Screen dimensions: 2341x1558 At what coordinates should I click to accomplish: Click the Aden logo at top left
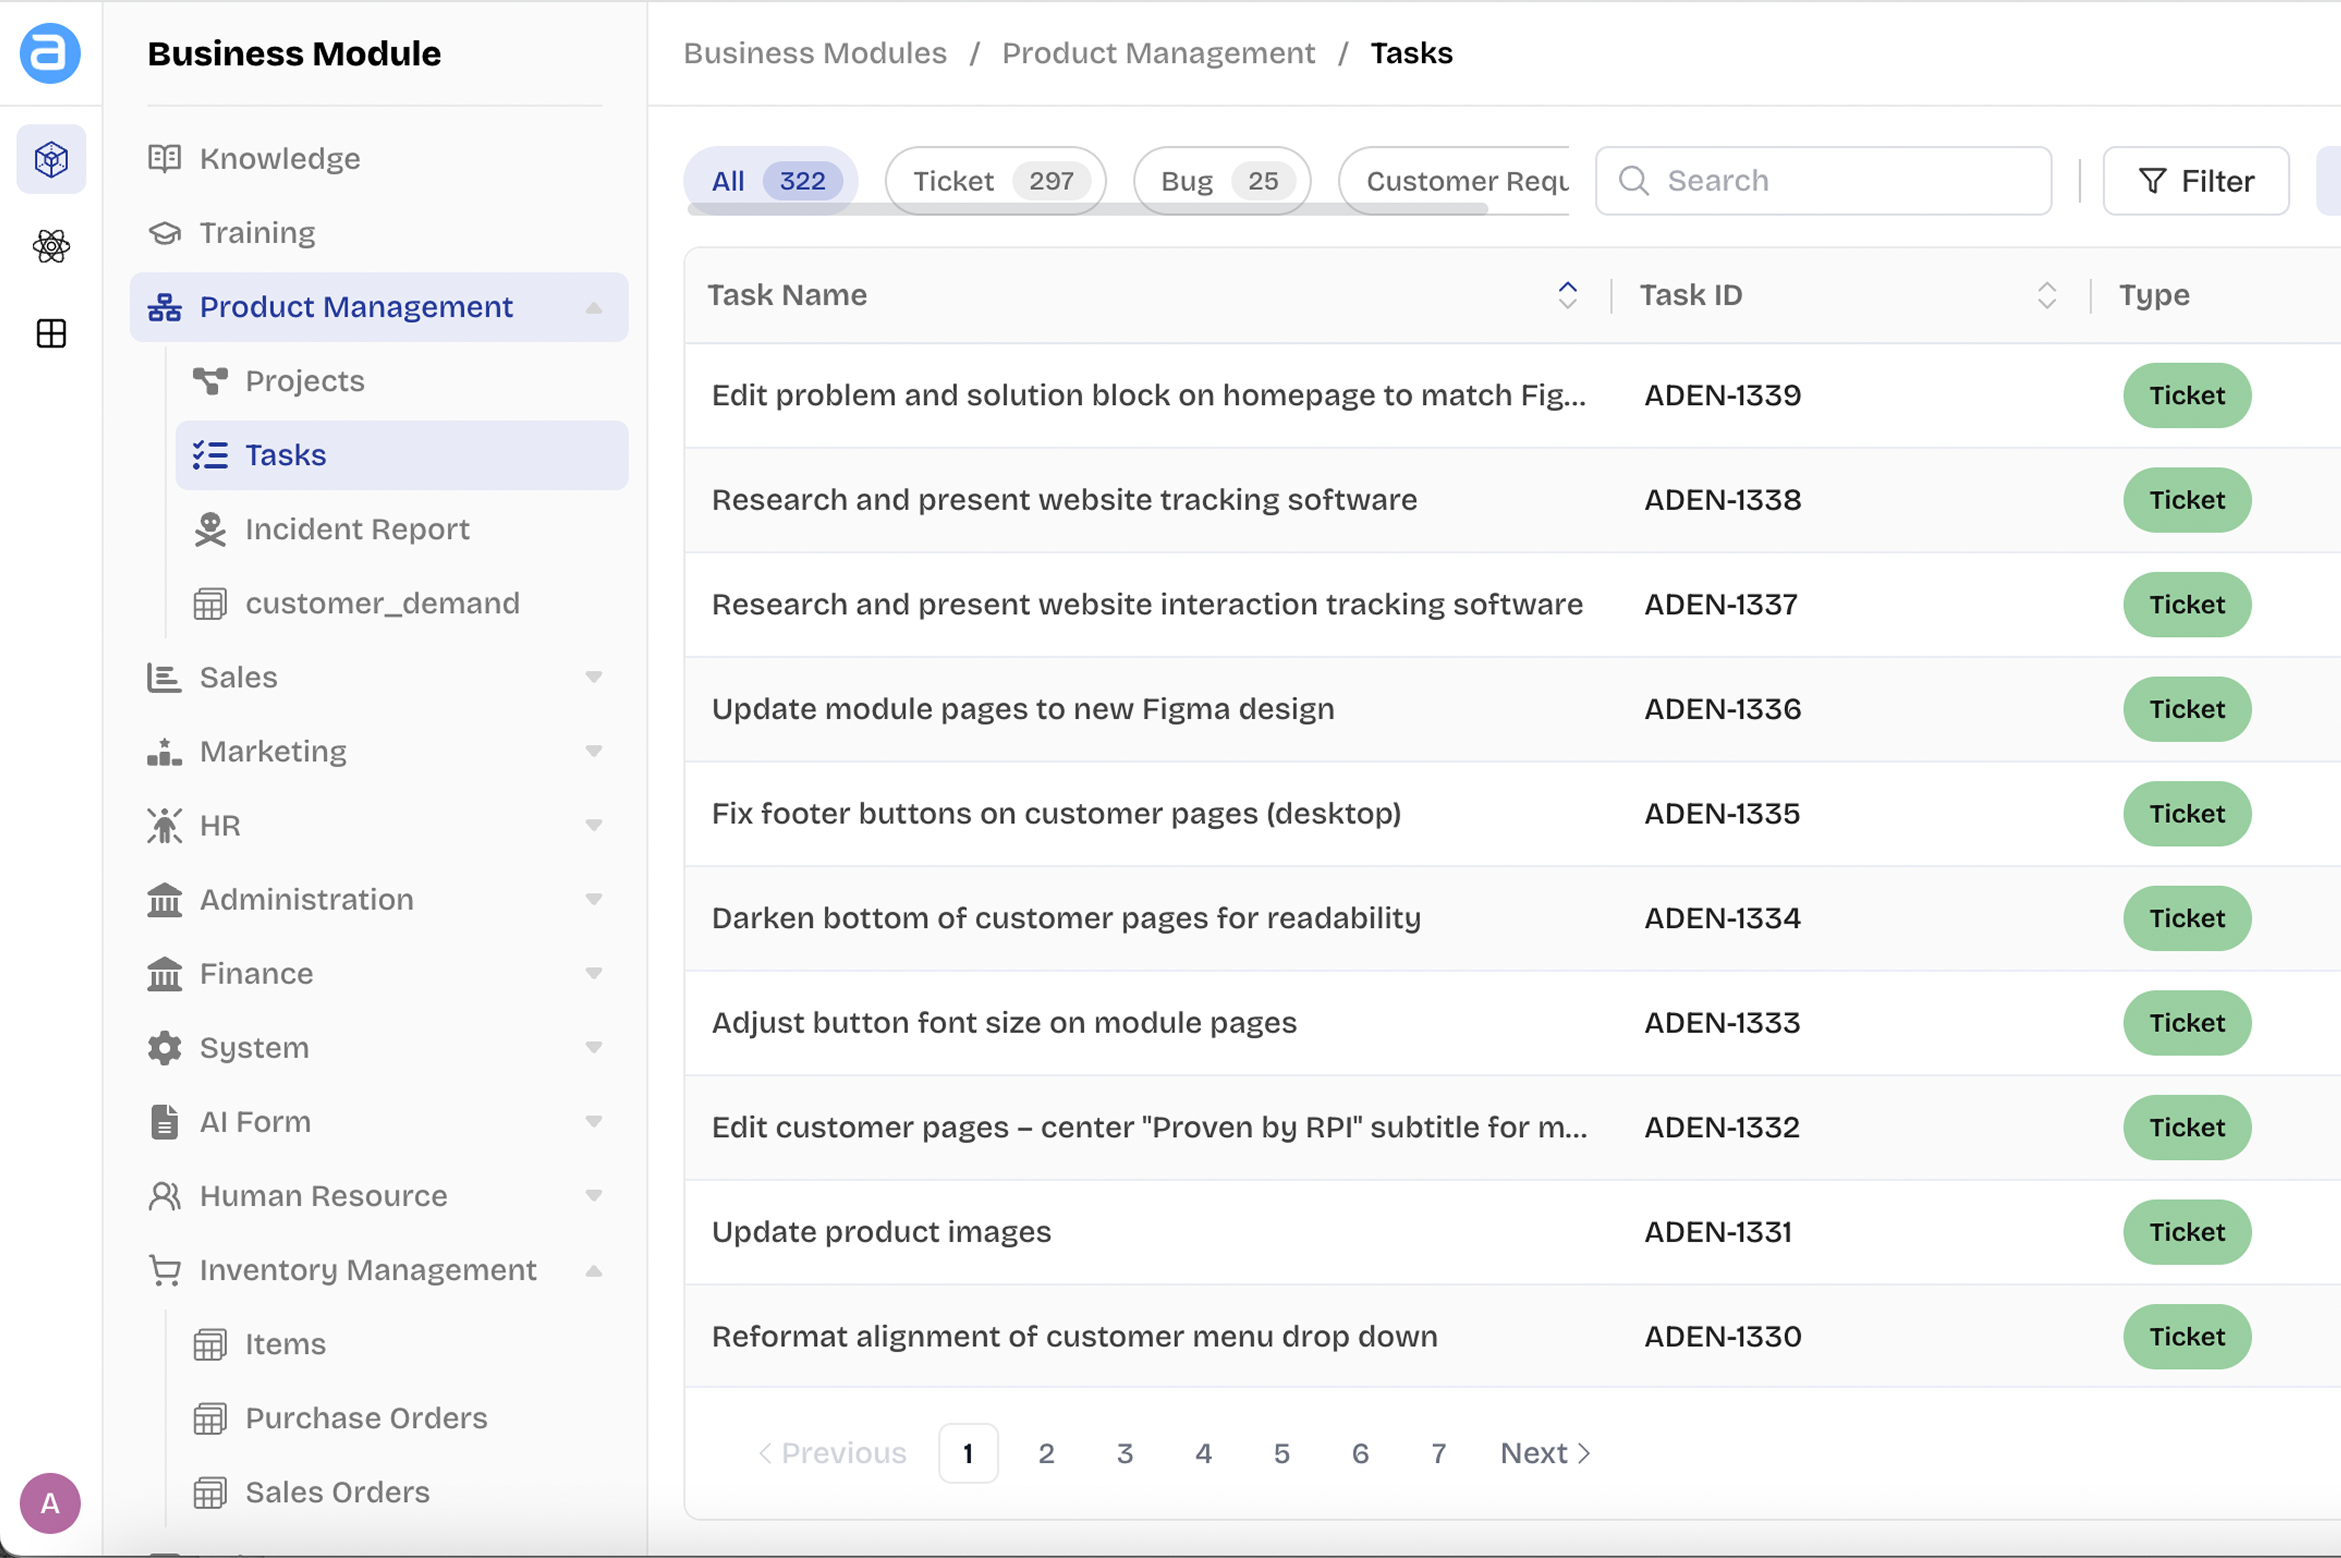(x=50, y=53)
